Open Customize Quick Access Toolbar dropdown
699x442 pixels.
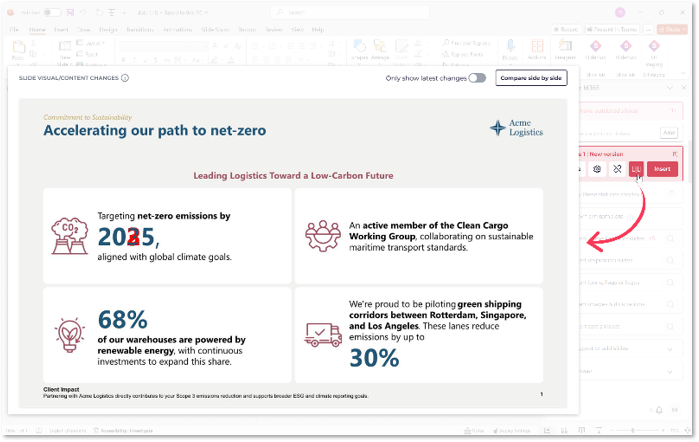point(124,12)
